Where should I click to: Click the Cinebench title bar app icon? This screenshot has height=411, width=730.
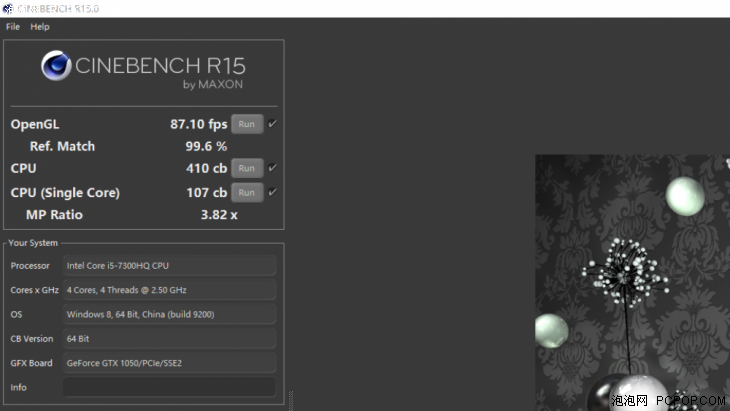point(8,9)
